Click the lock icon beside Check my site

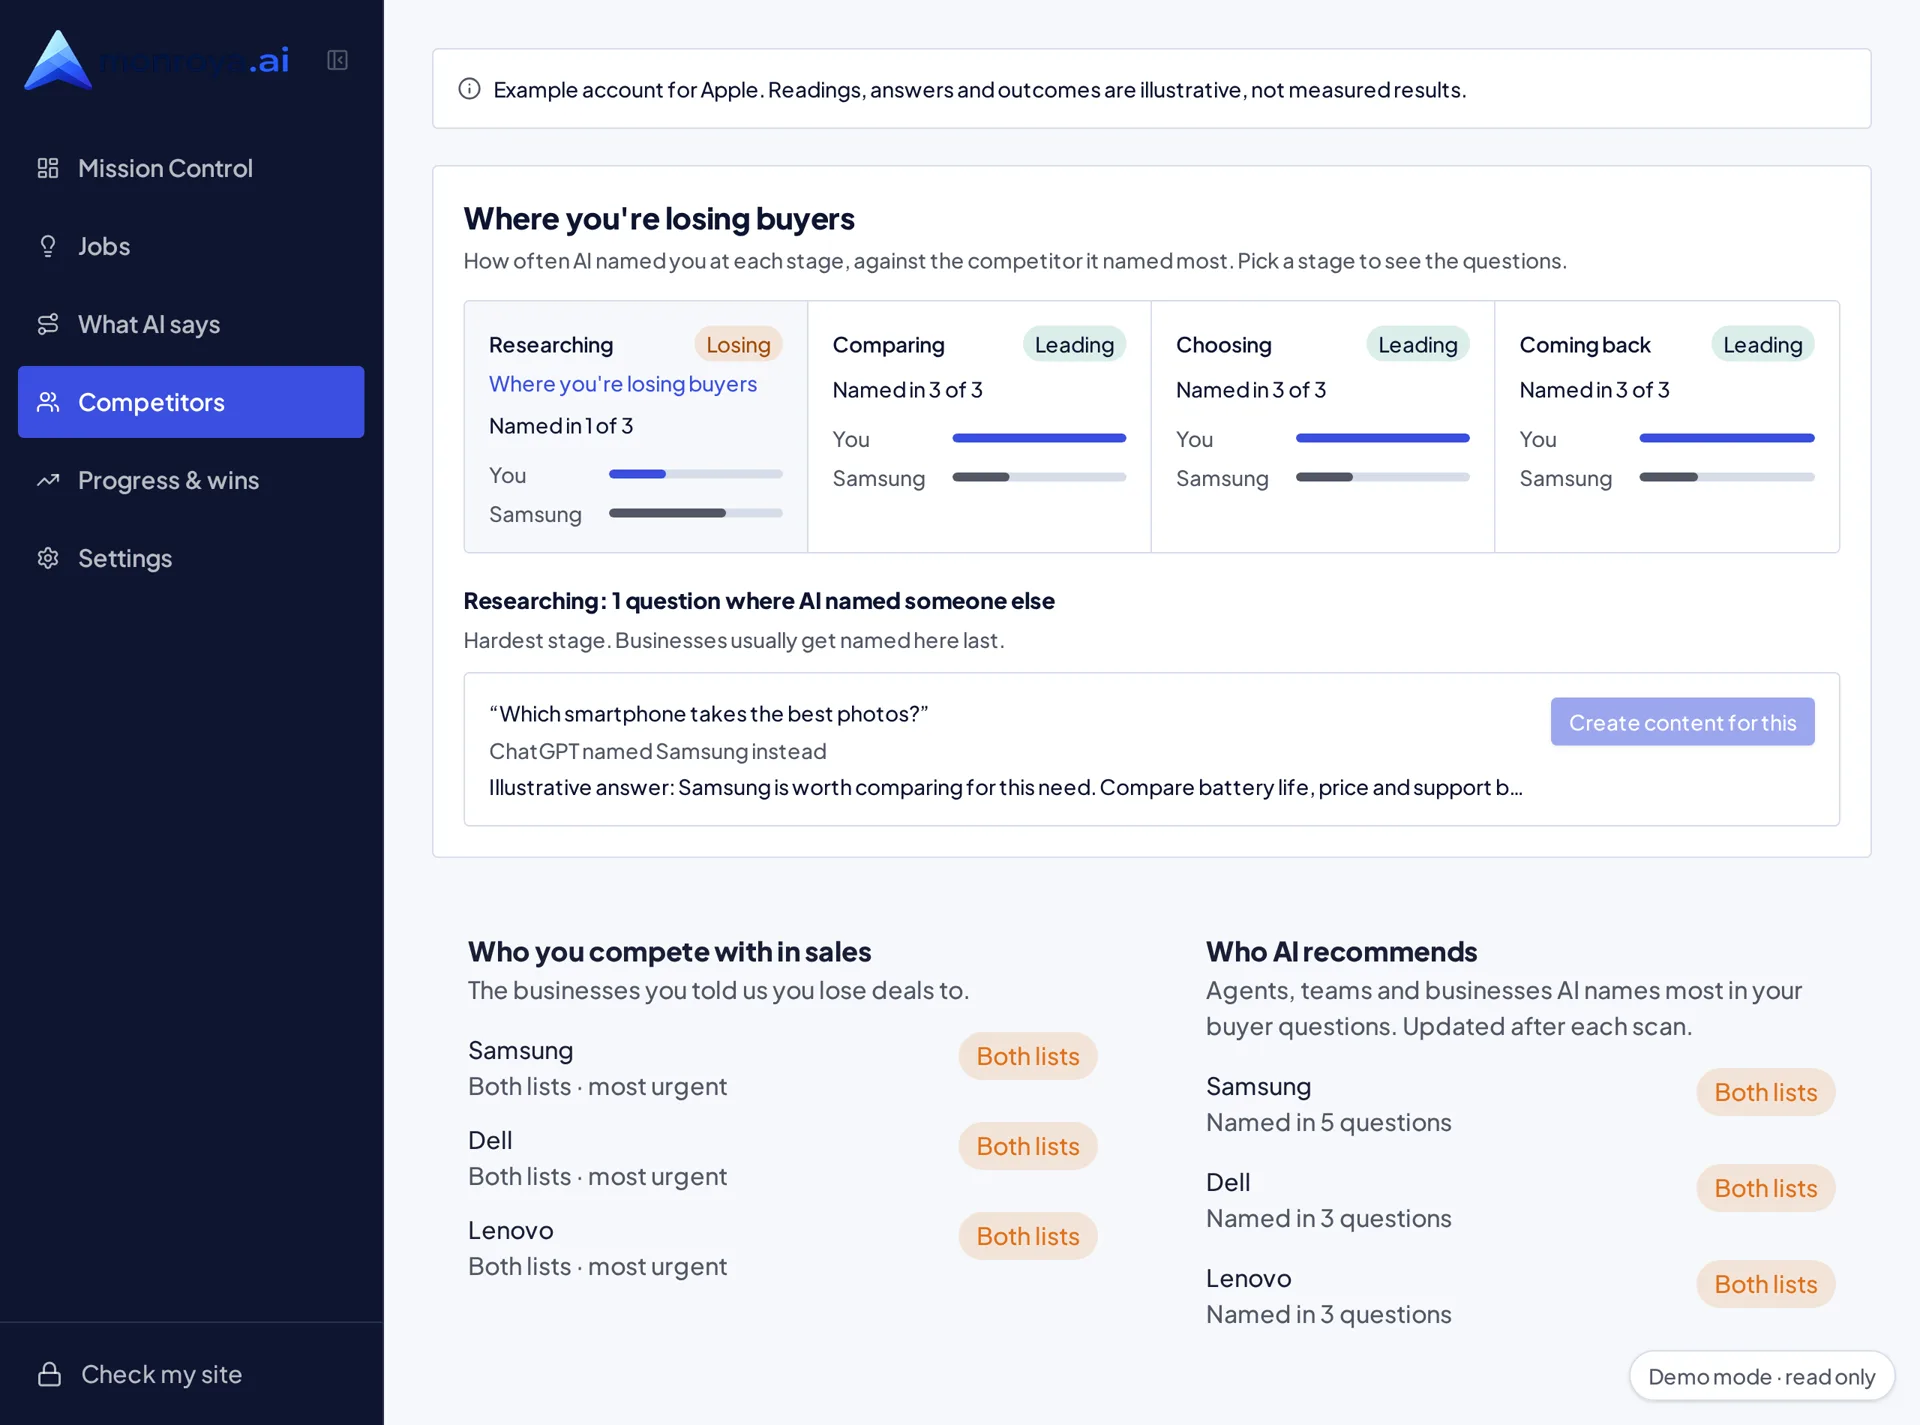click(x=49, y=1374)
